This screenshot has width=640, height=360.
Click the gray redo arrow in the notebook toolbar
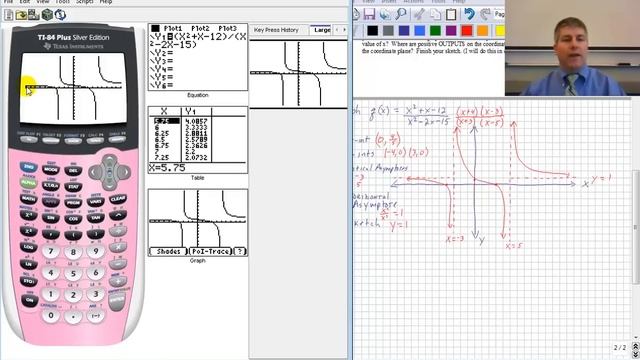(x=485, y=14)
